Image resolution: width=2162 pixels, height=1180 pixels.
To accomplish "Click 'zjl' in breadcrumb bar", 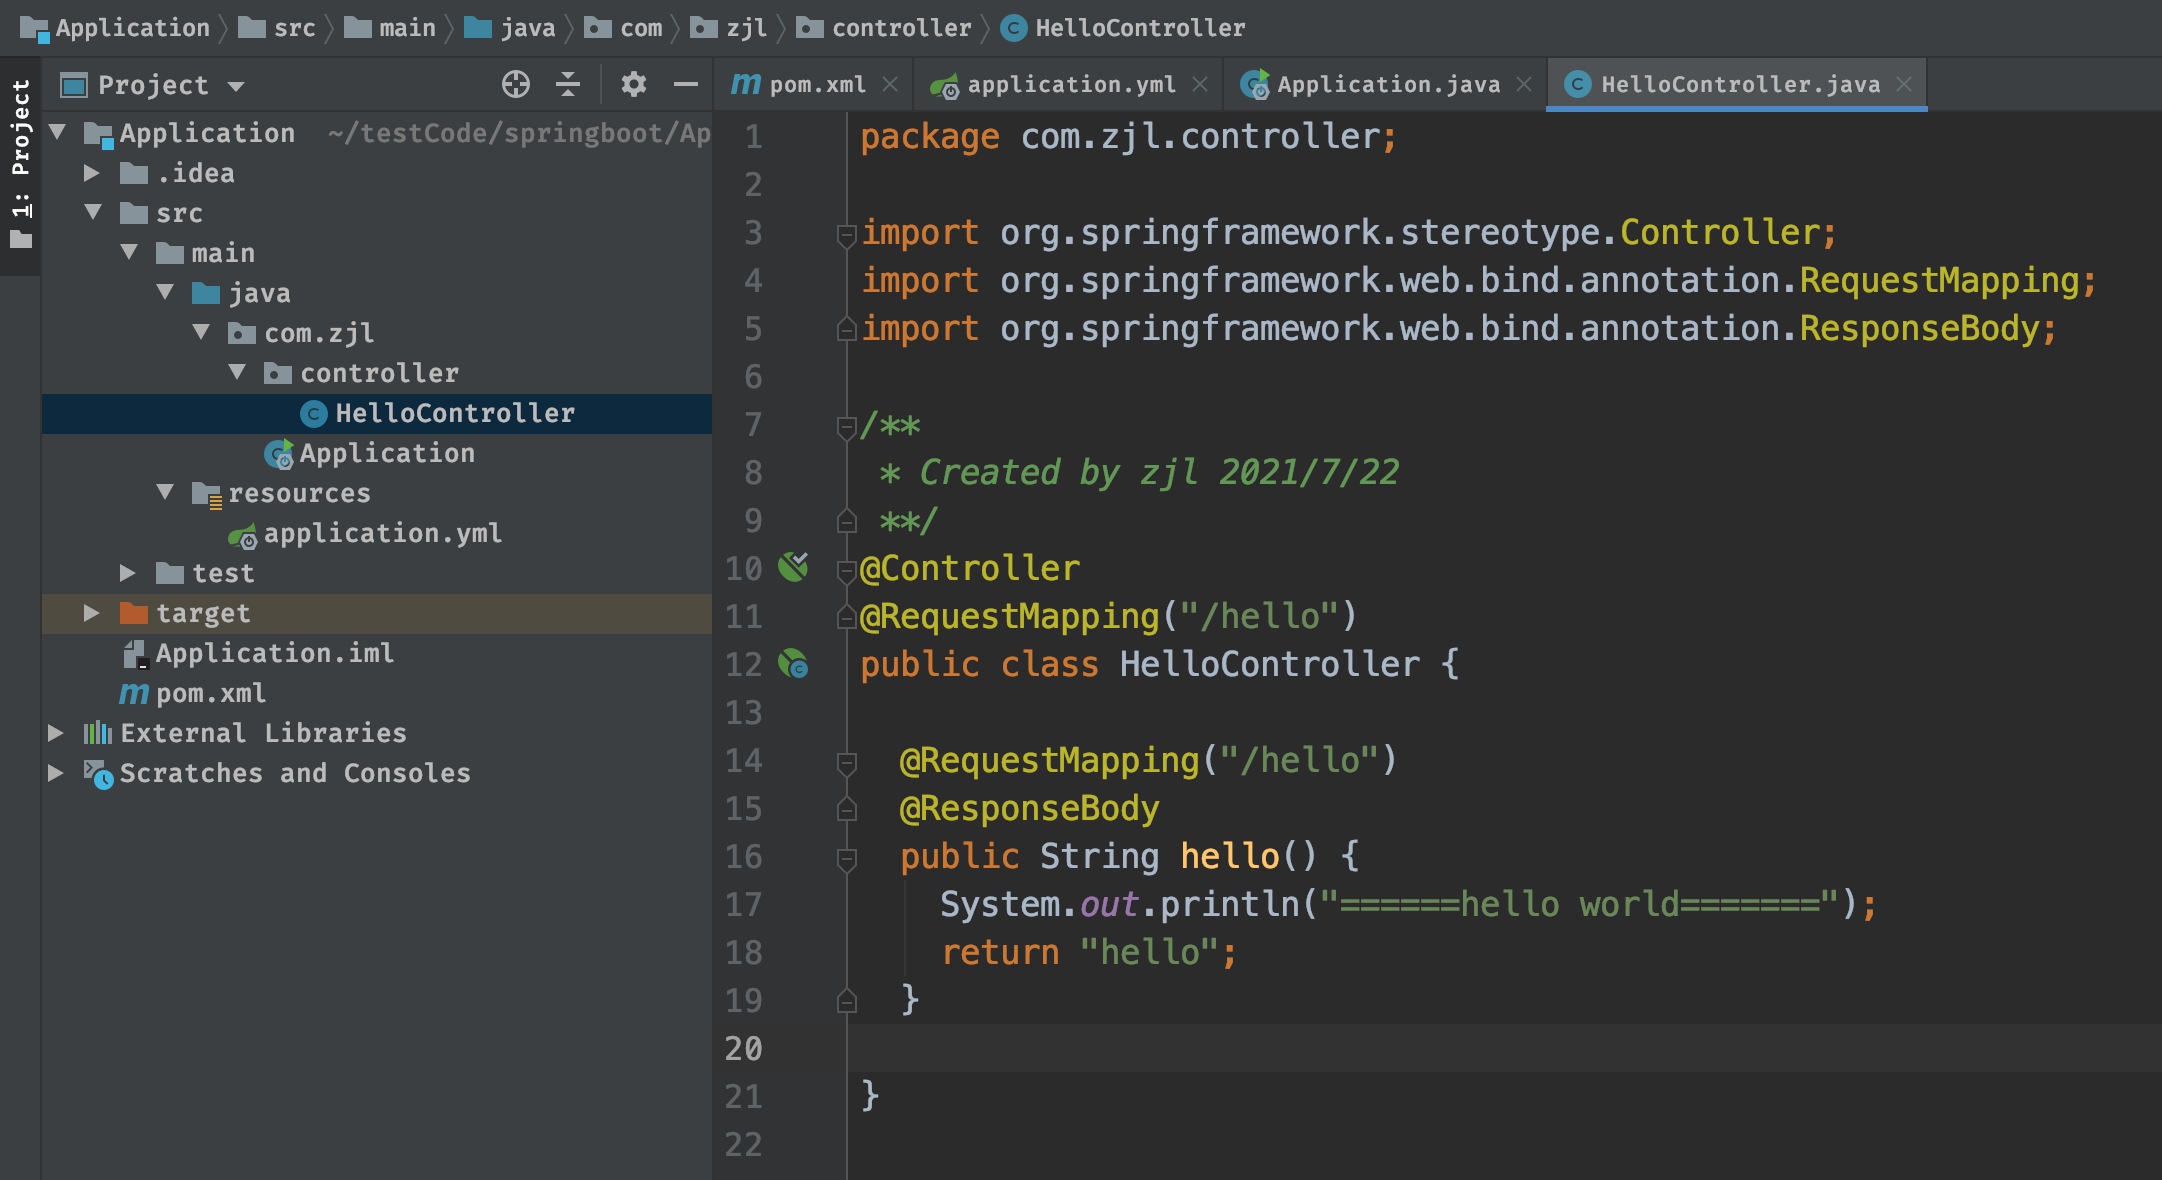I will 747,28.
